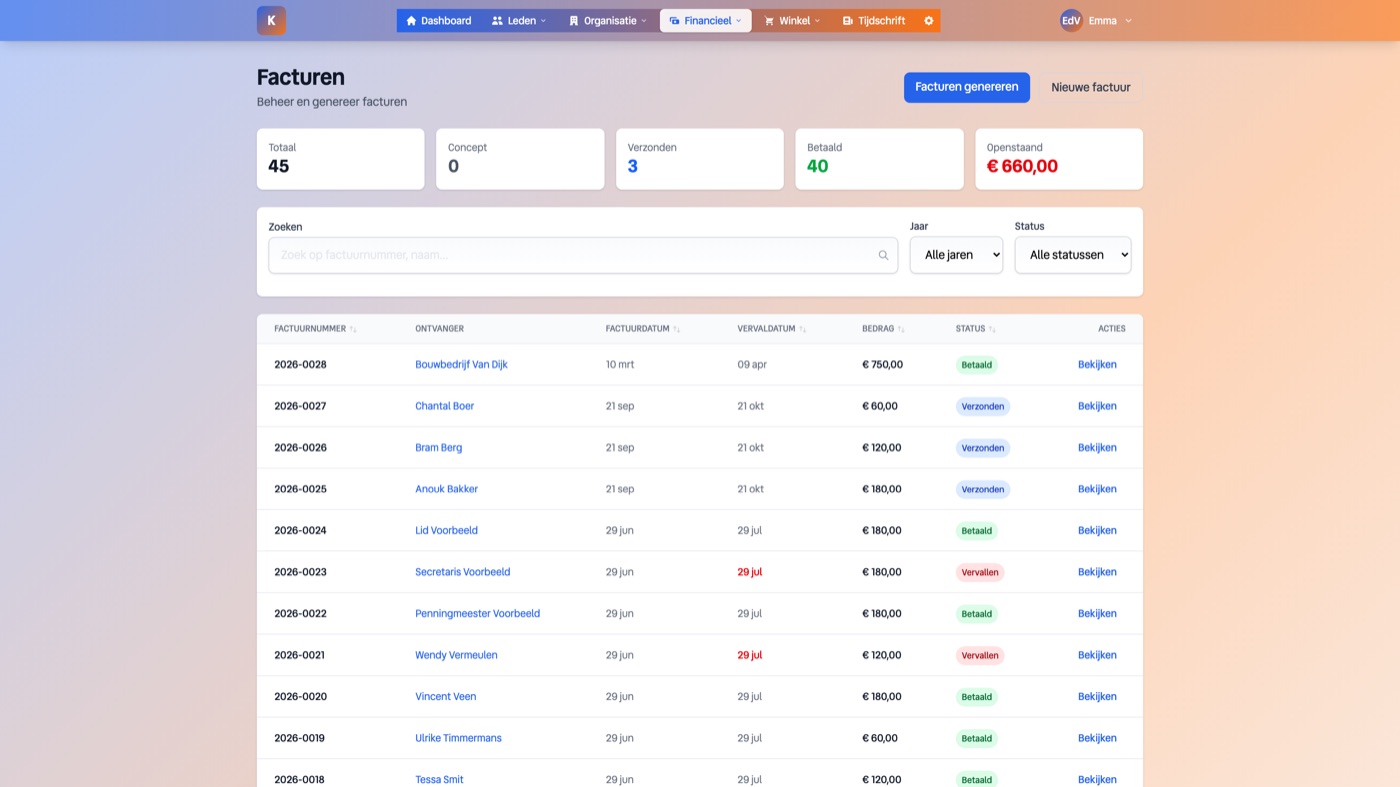The width and height of the screenshot is (1400, 787).
Task: Open the Financieel dropdown menu
Action: point(706,20)
